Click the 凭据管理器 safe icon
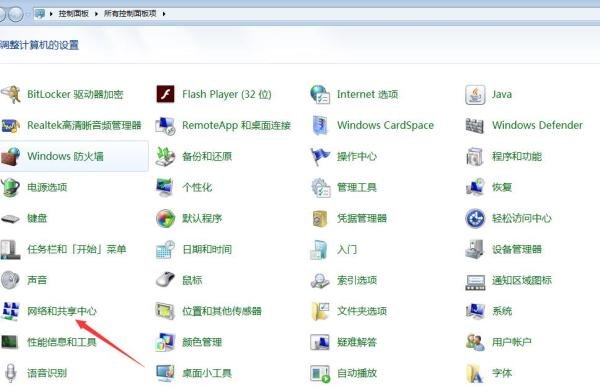This screenshot has width=600, height=392. click(x=320, y=218)
